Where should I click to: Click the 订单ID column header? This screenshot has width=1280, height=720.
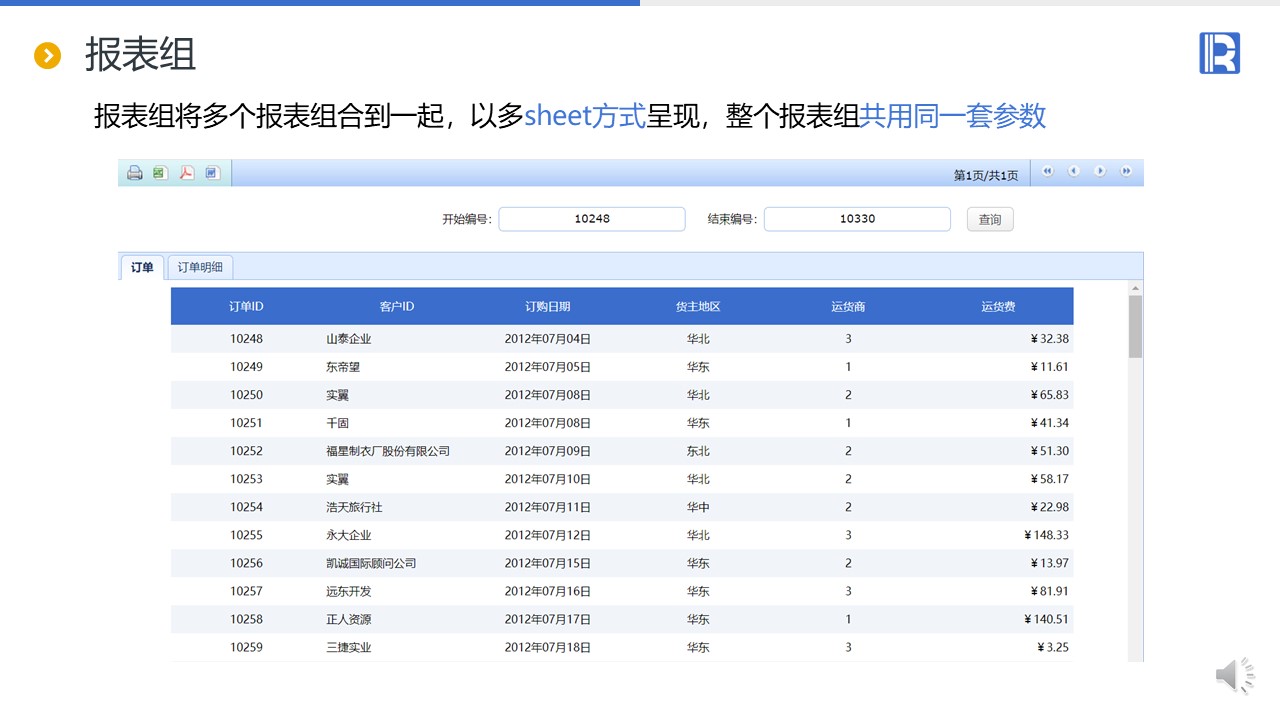pyautogui.click(x=246, y=306)
